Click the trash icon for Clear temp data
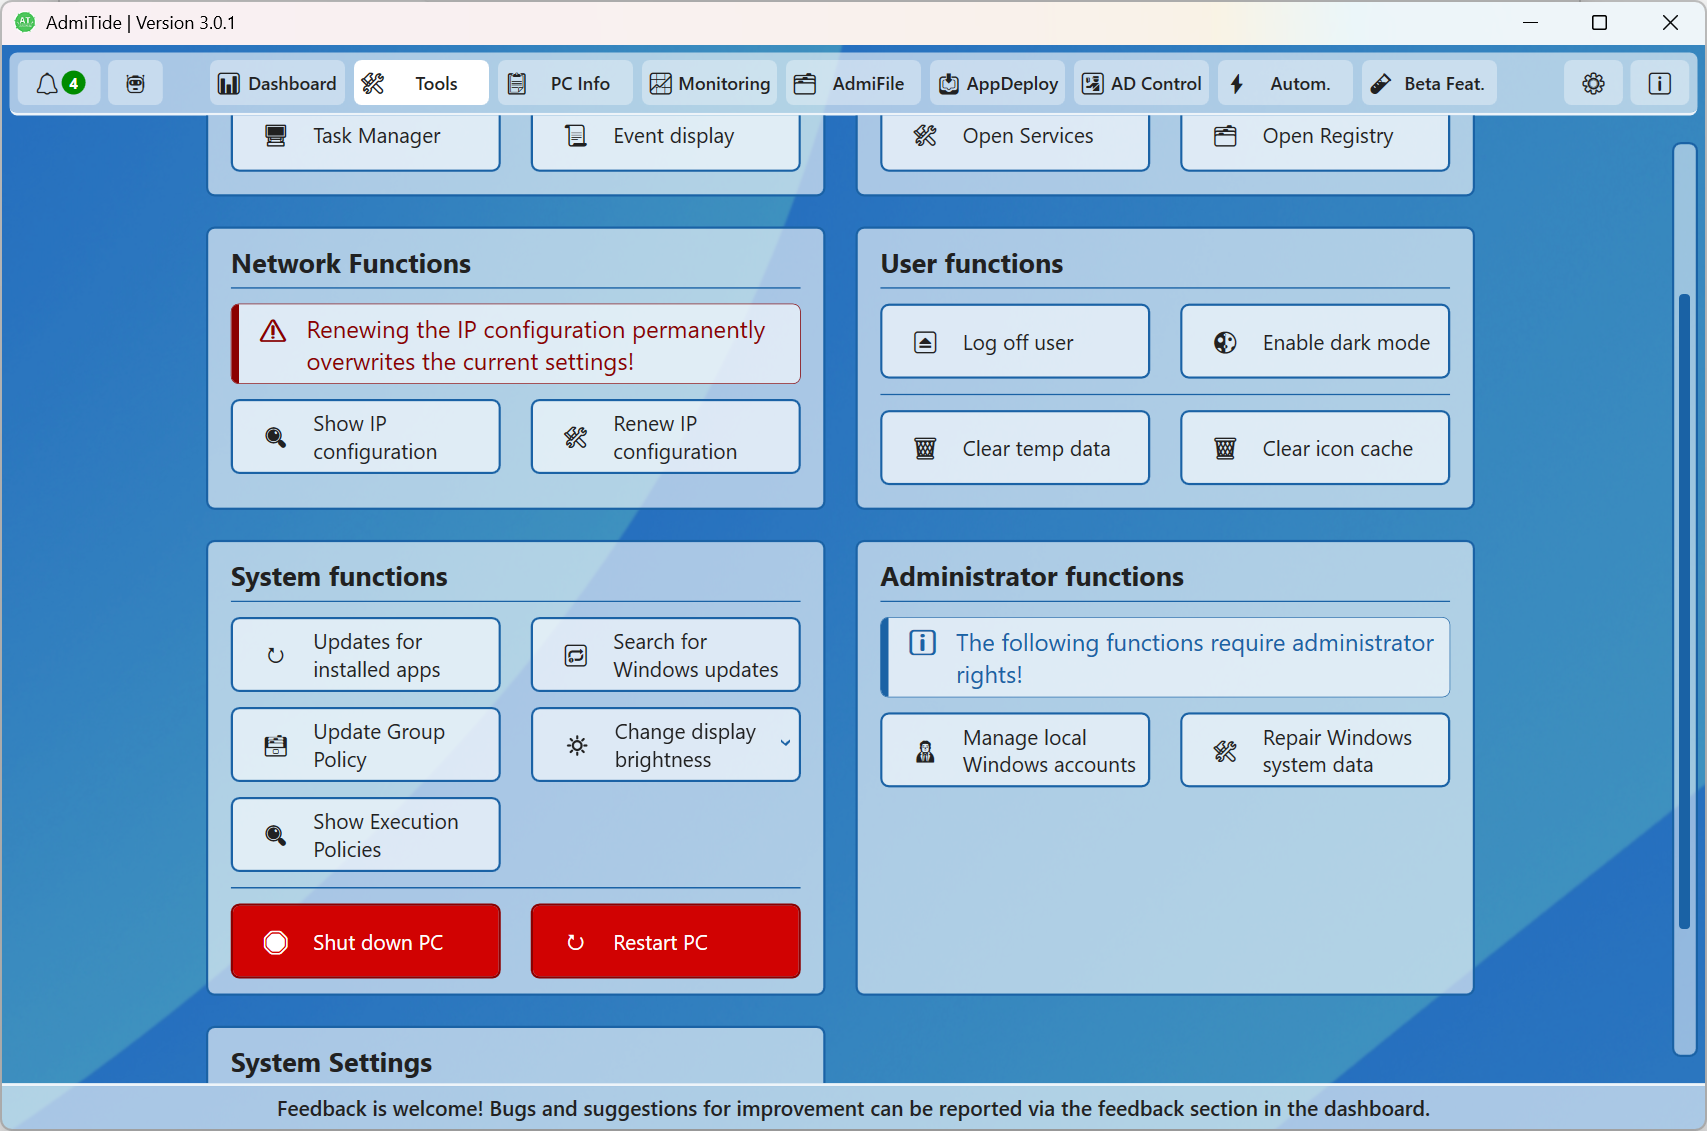Screen dimensions: 1707x1131 coord(925,449)
